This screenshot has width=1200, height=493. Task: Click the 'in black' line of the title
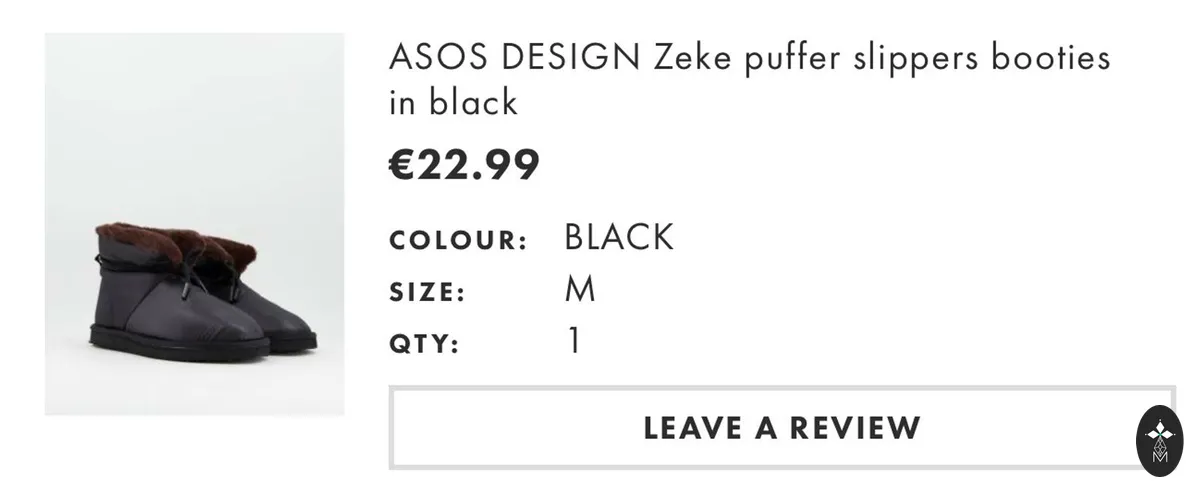click(x=454, y=102)
